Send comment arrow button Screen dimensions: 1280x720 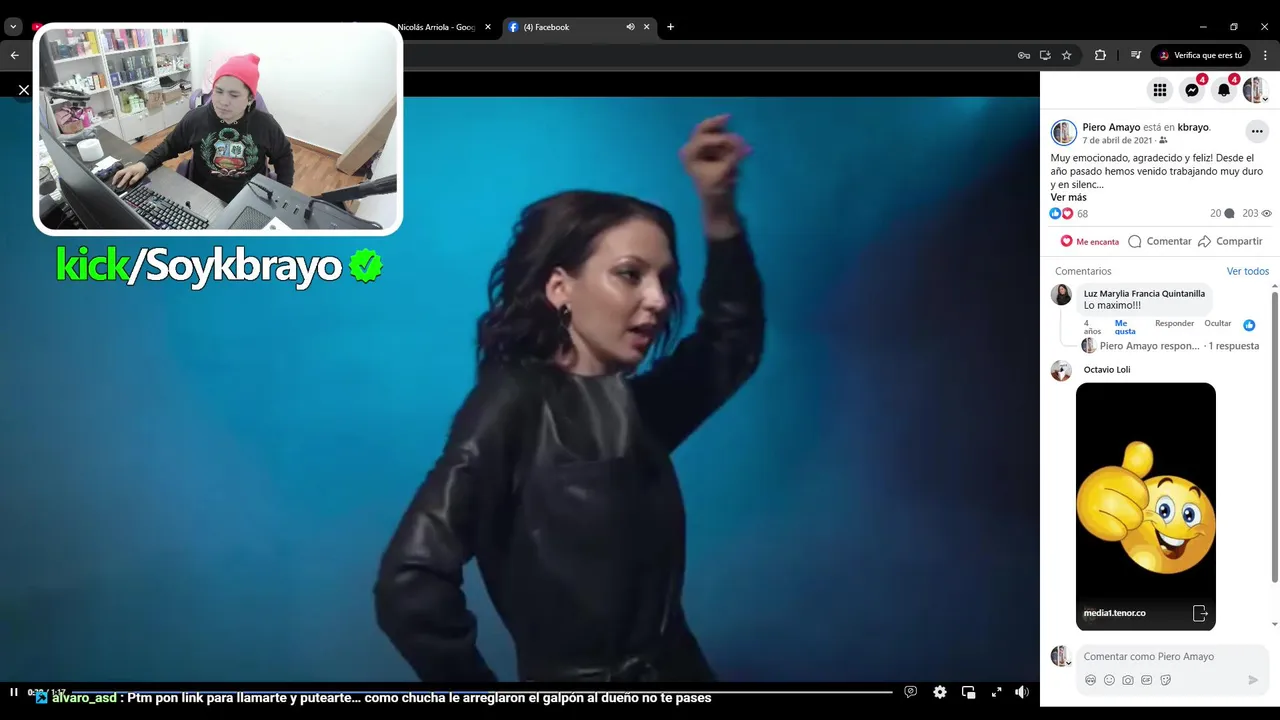coord(1253,680)
